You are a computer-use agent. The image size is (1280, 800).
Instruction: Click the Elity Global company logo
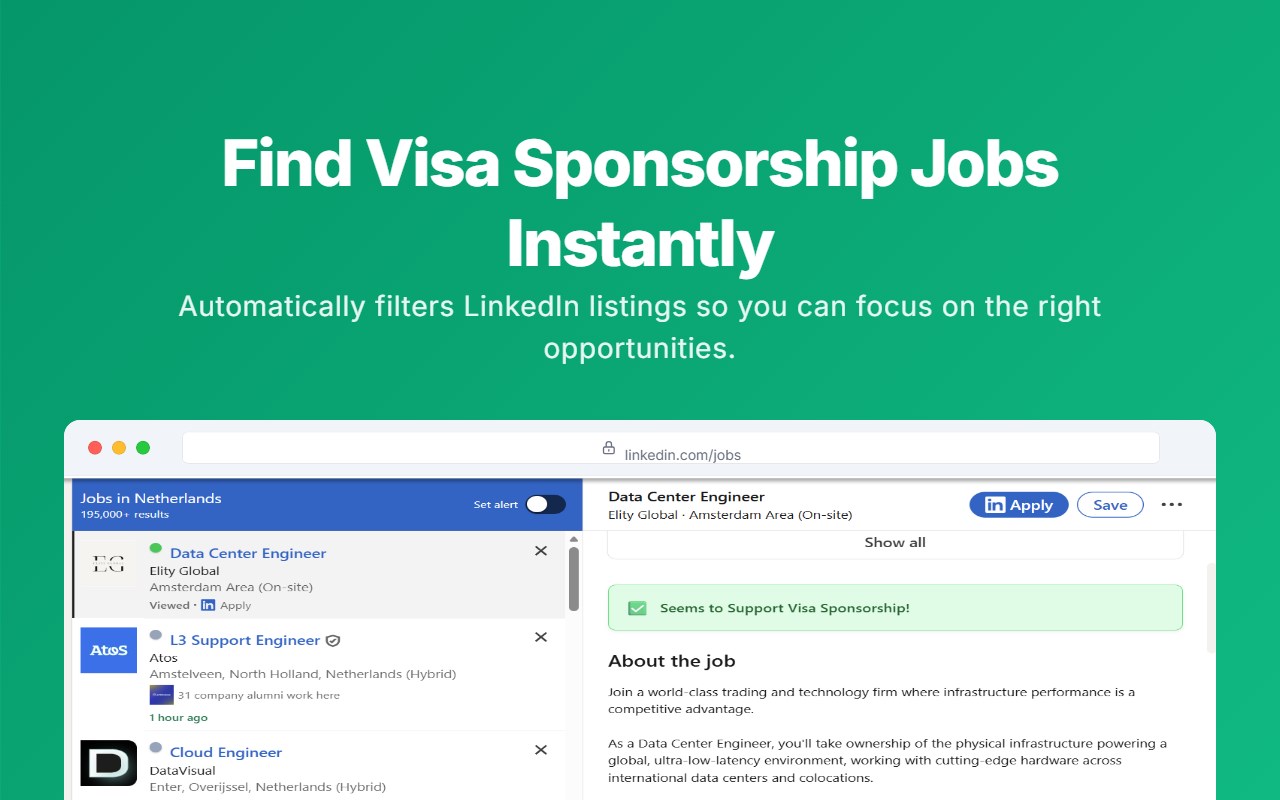[x=108, y=565]
